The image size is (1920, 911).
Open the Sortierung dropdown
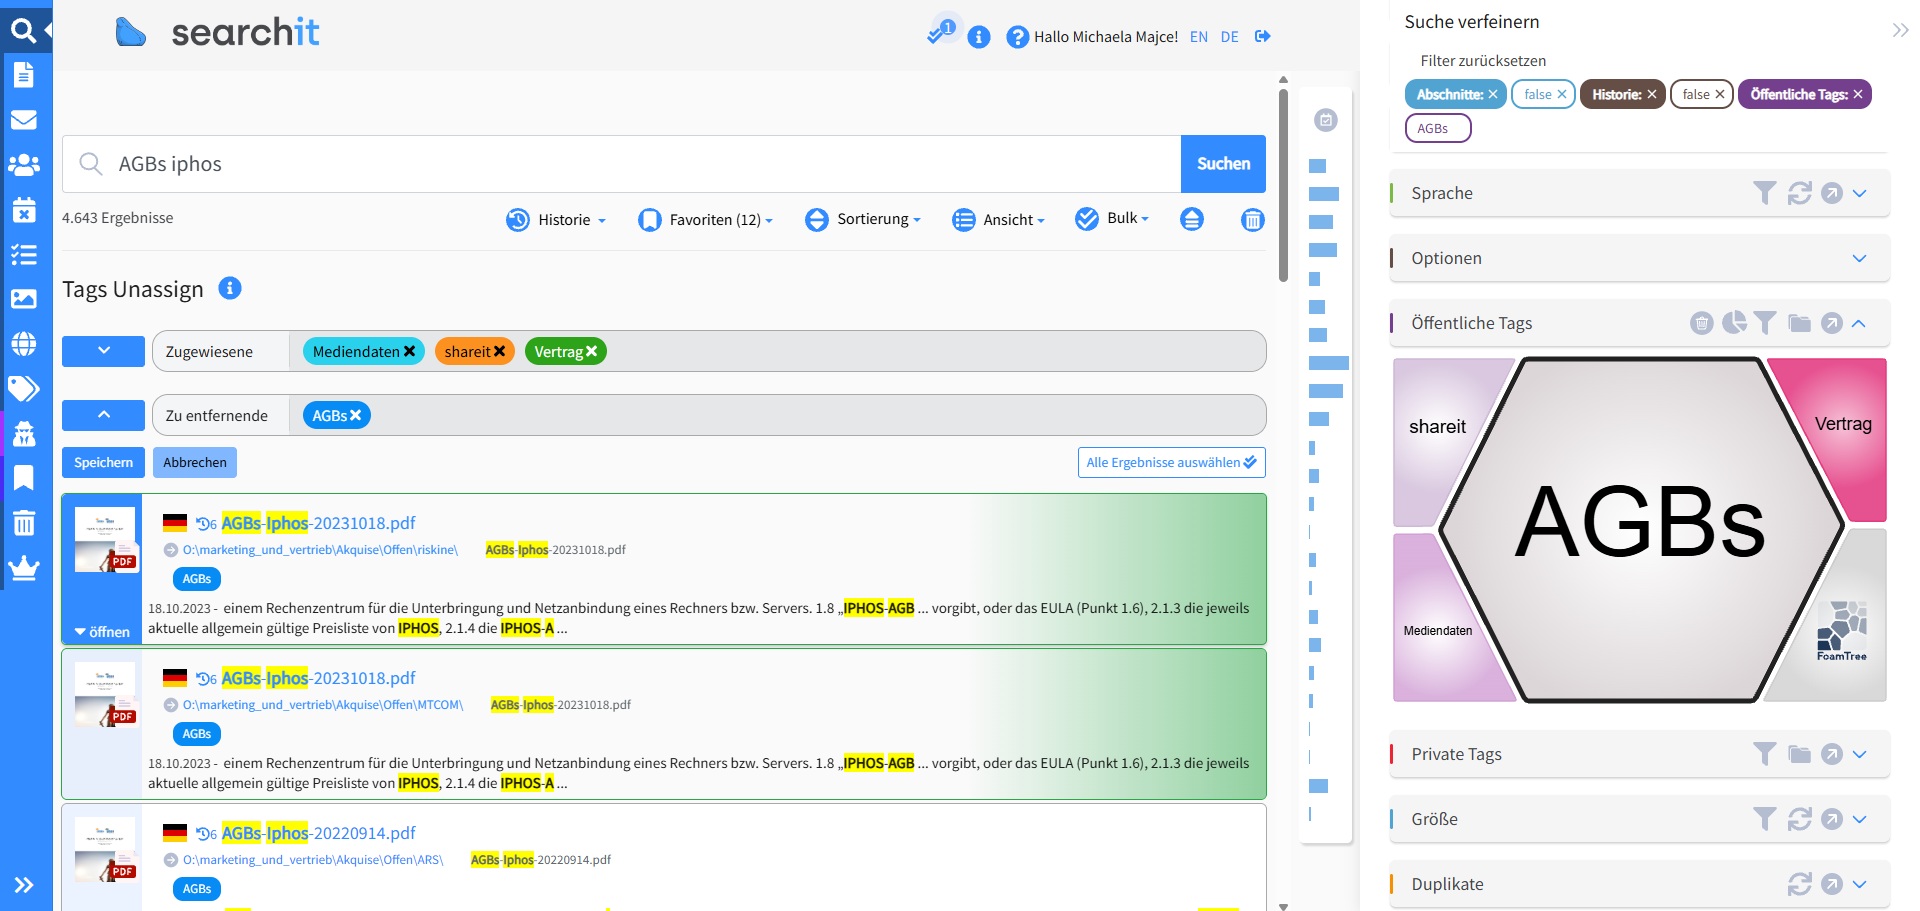coord(863,220)
